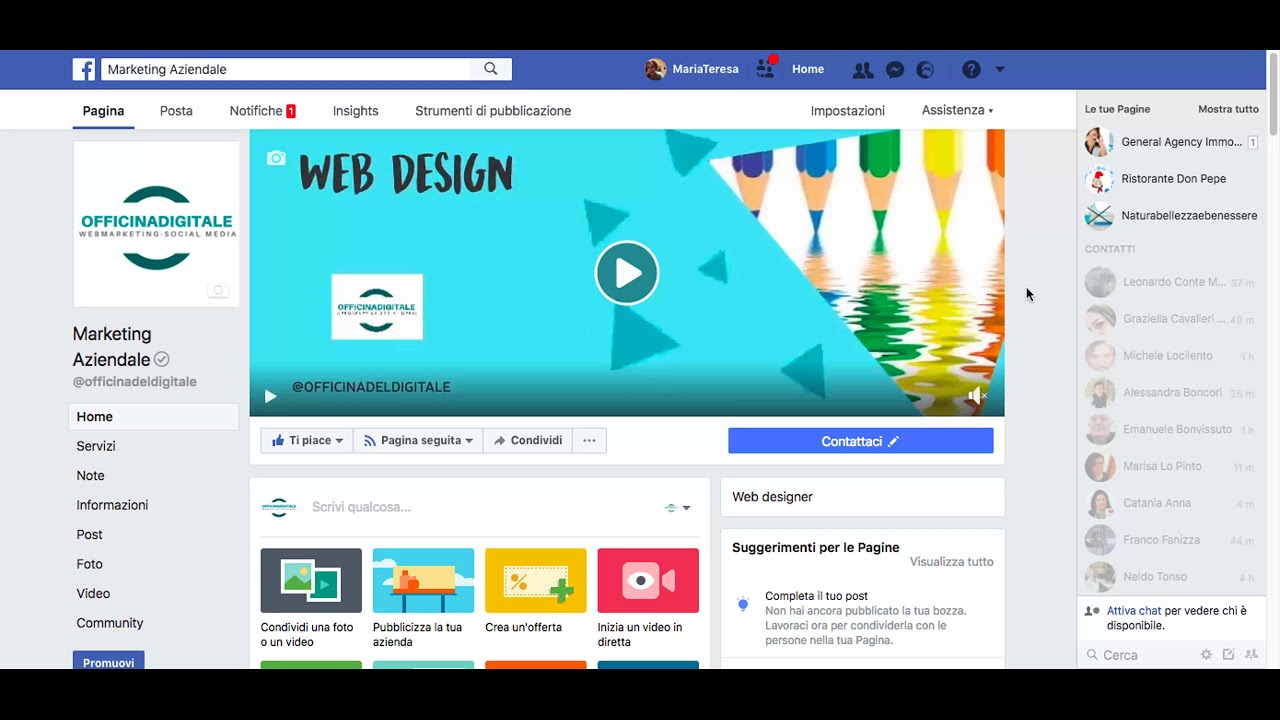Open chat with Alessandra Boncori
The width and height of the screenshot is (1280, 720).
[1171, 393]
